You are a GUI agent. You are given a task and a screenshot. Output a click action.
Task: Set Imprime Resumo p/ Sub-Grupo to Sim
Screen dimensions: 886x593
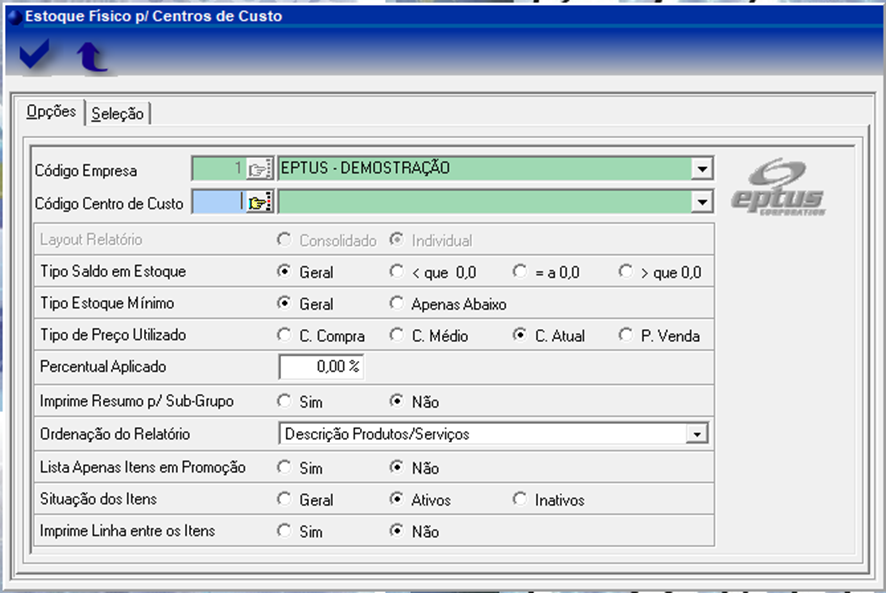click(284, 402)
